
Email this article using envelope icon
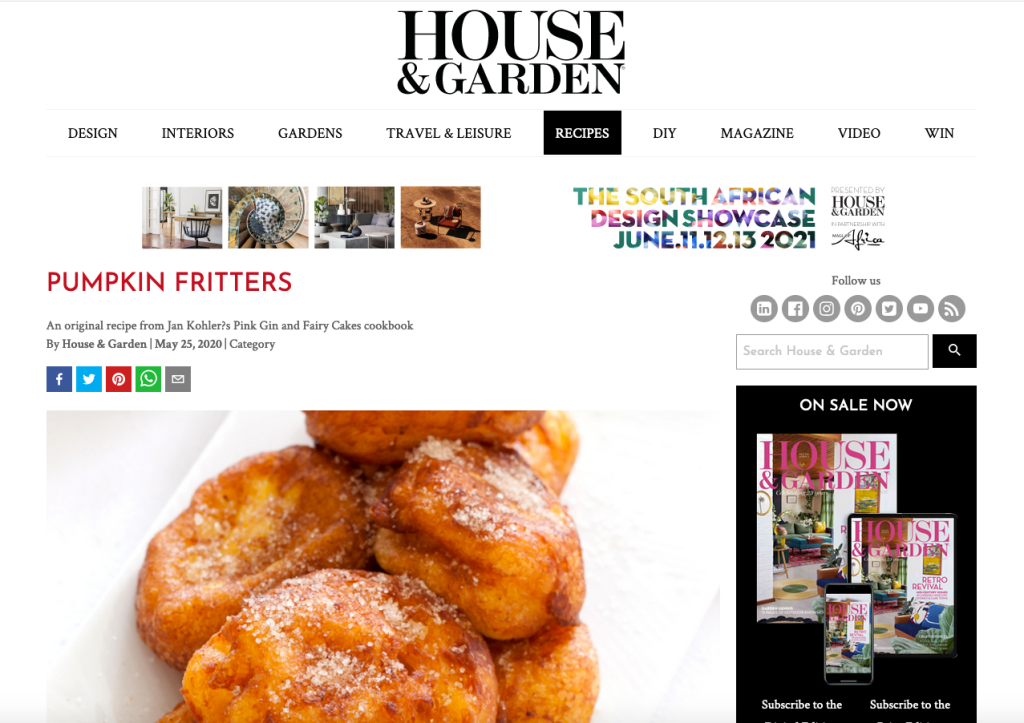[x=178, y=379]
